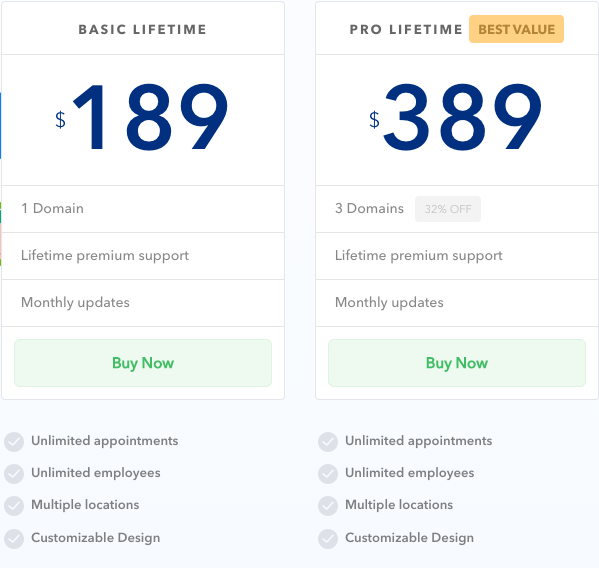Click the BEST VALUE badge
This screenshot has width=599, height=568.
(x=516, y=29)
